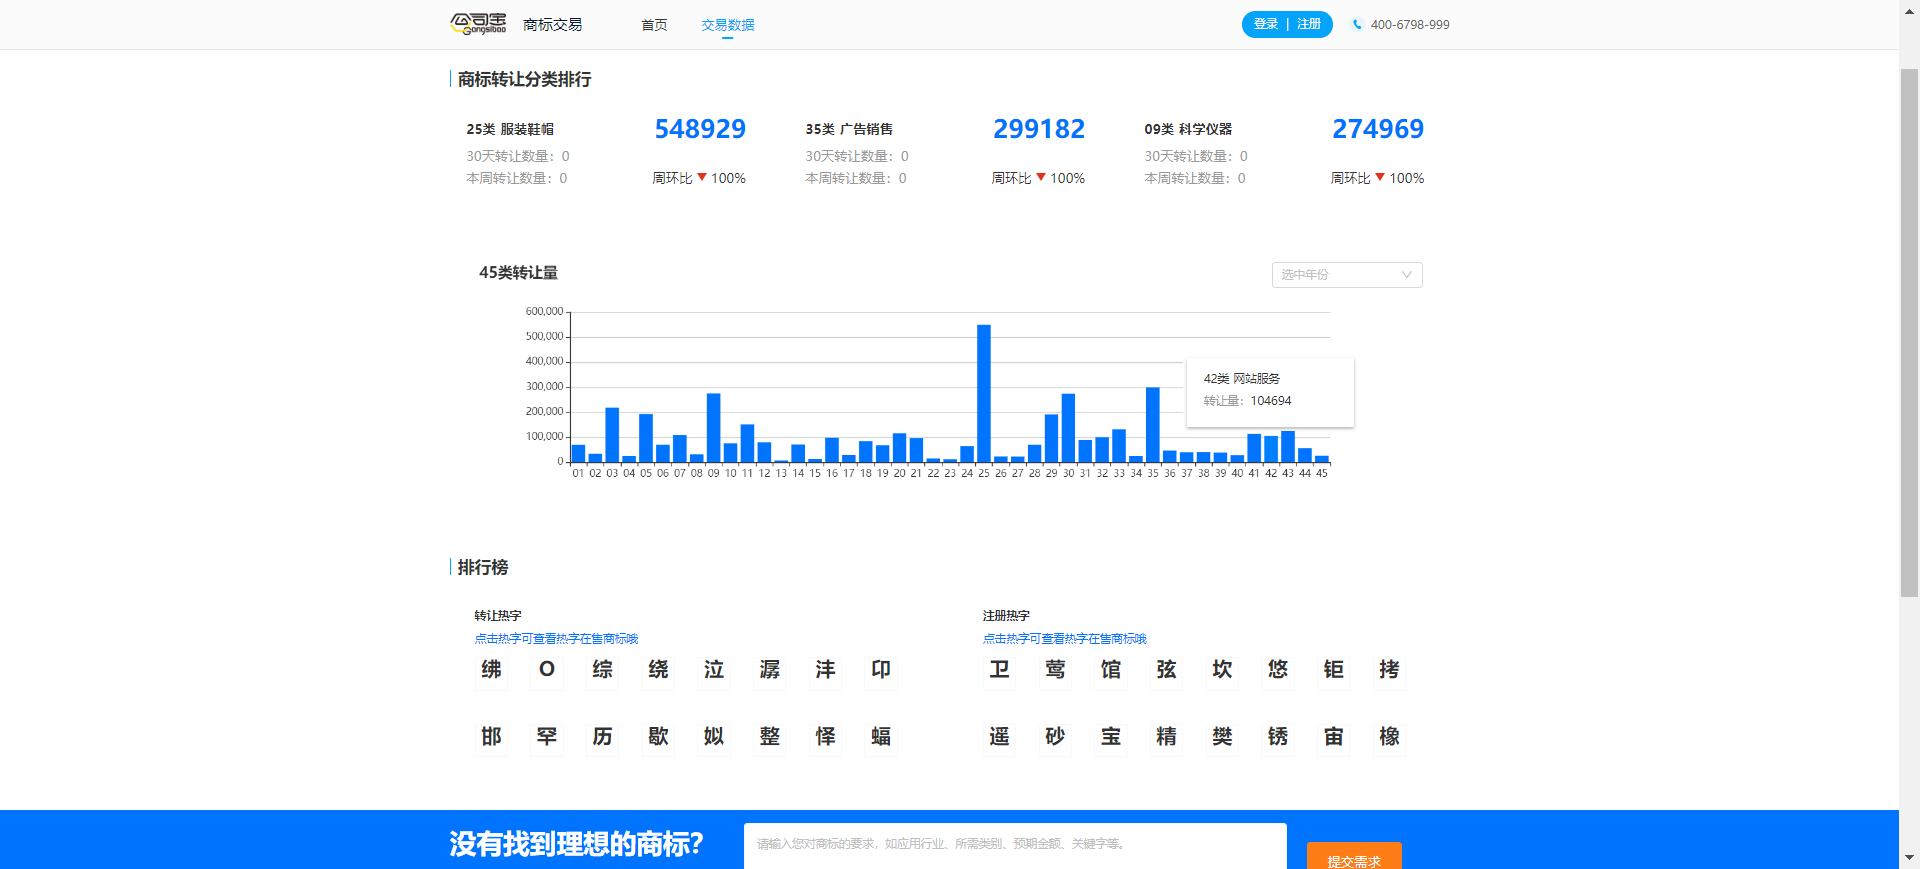Viewport: 1920px width, 869px height.
Task: Click the 登录 login link
Action: point(1266,24)
